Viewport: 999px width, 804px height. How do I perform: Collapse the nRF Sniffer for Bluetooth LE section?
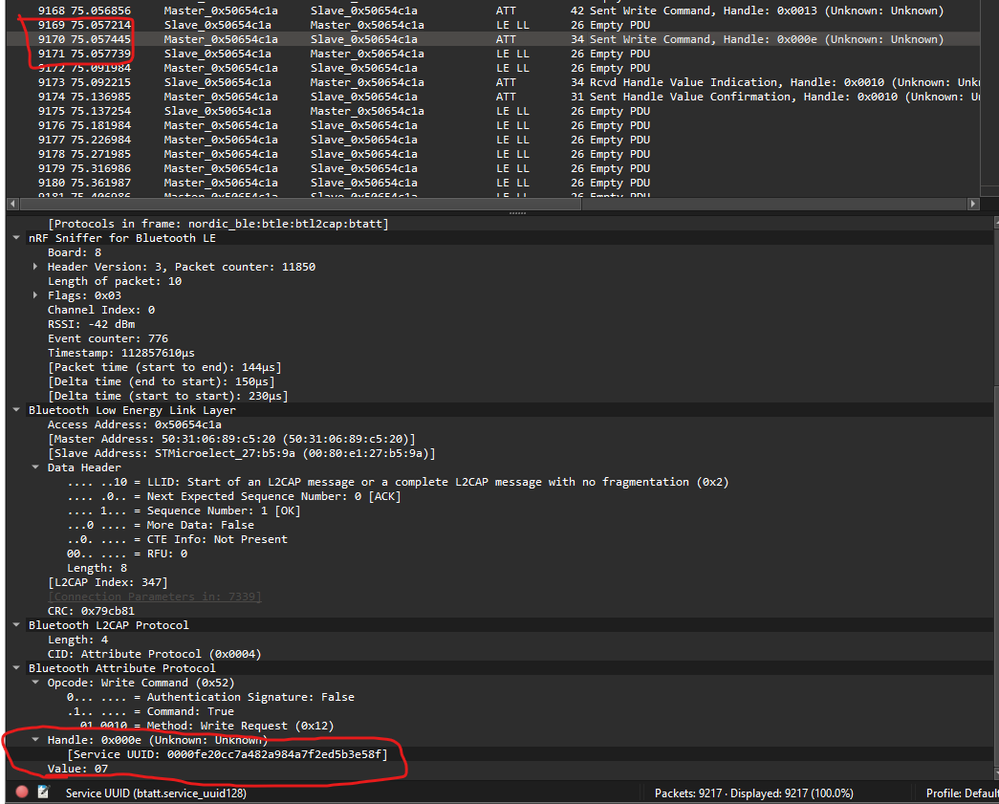(x=14, y=238)
